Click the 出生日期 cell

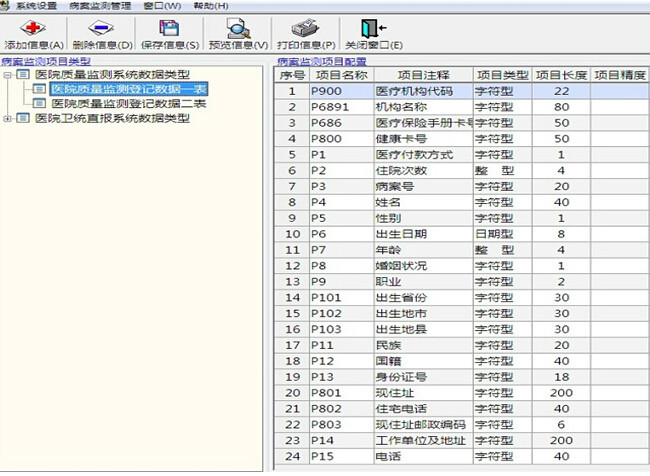(x=423, y=234)
